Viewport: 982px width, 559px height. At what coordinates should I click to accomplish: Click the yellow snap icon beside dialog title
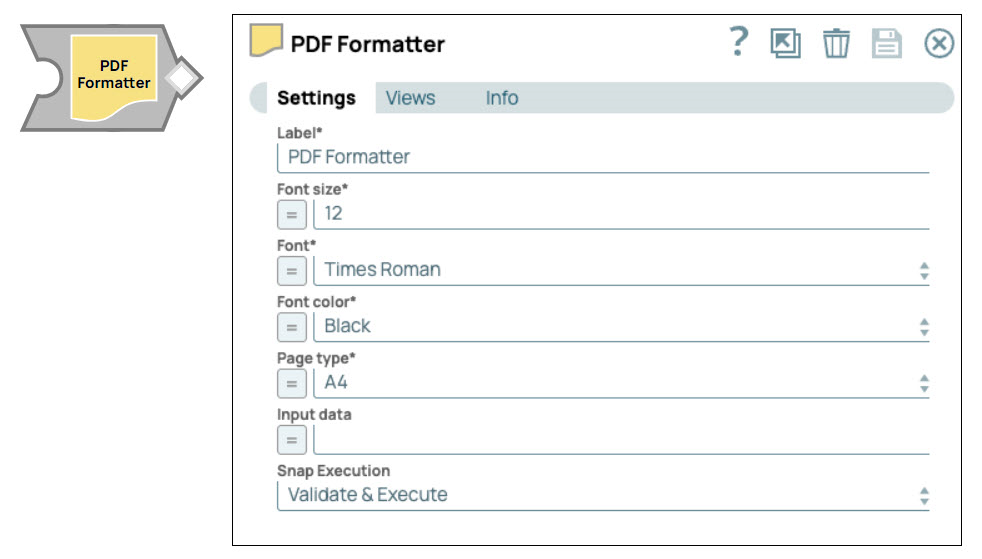coord(265,41)
